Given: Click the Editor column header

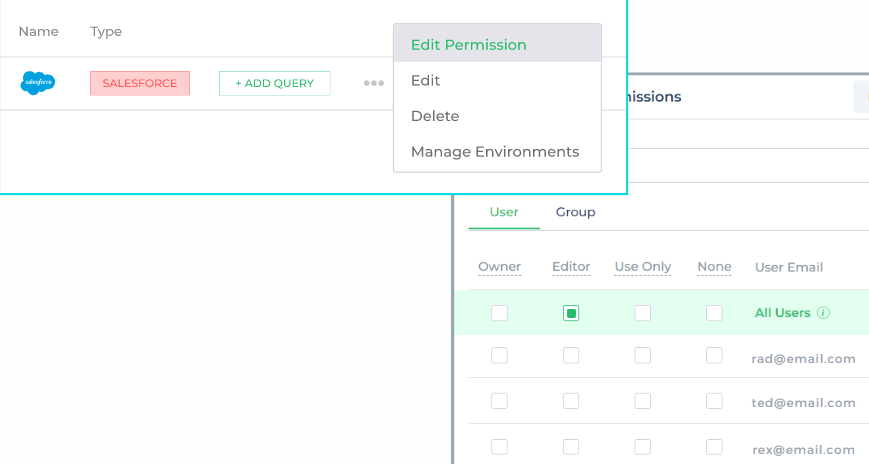Looking at the screenshot, I should pos(571,267).
